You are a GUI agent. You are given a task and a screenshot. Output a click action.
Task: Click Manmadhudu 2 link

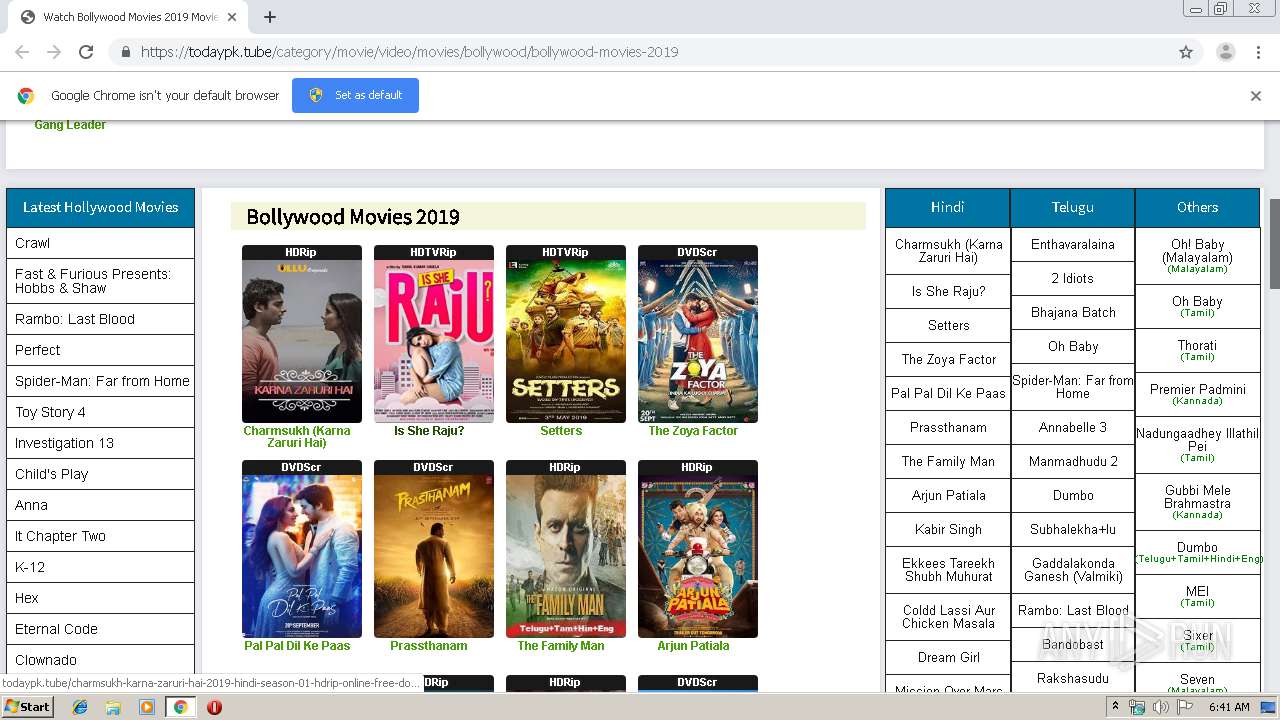[x=1073, y=461]
